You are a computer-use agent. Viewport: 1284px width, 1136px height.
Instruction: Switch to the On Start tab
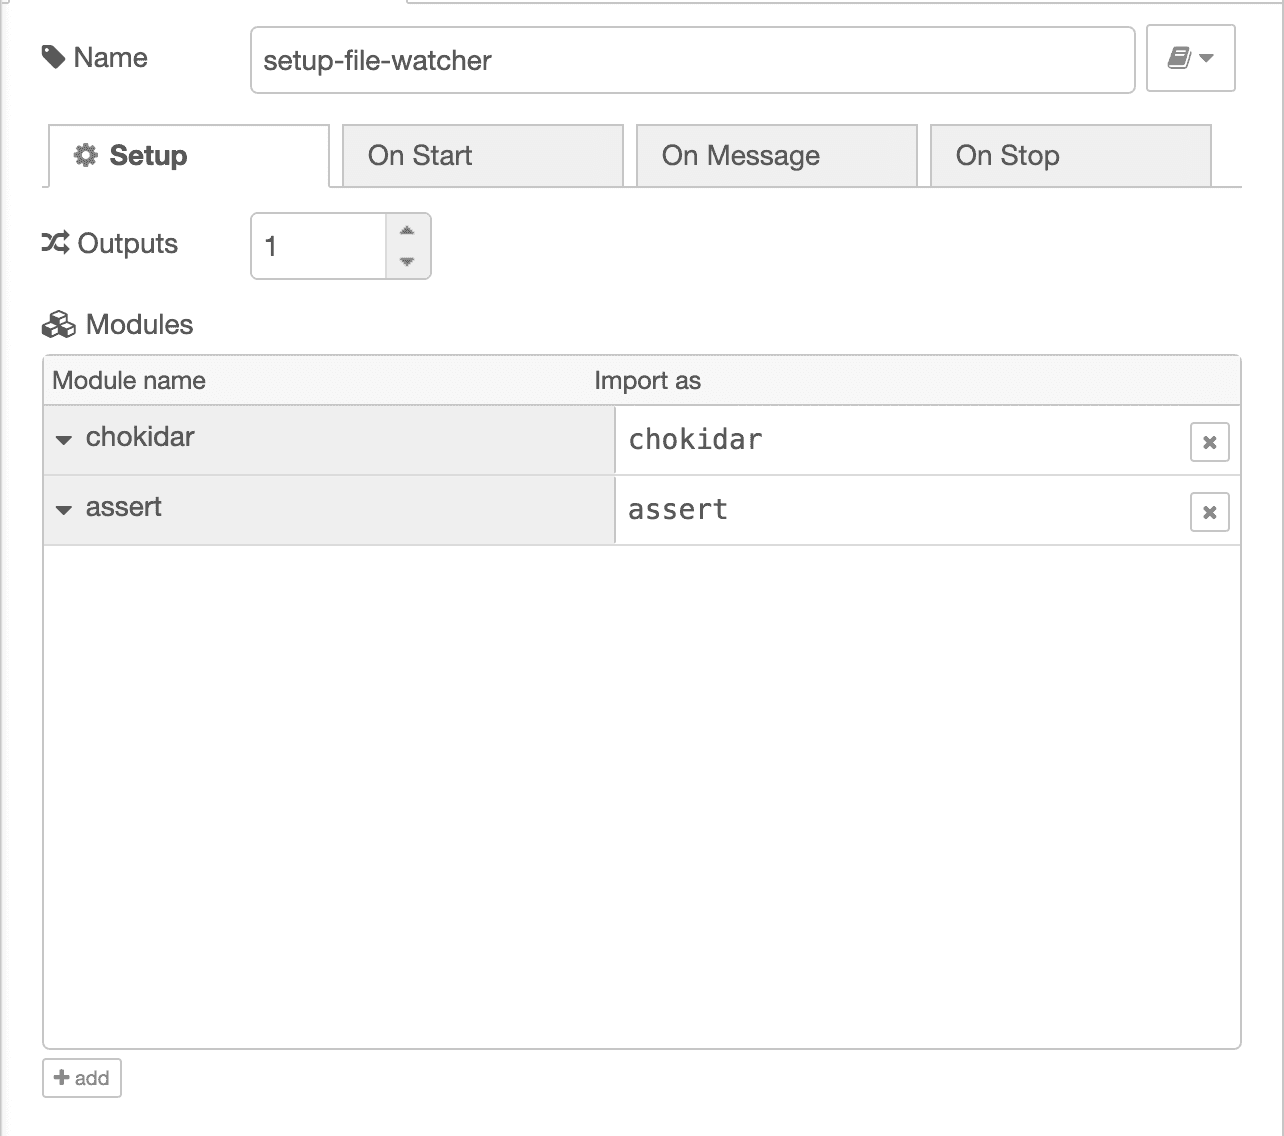(x=482, y=156)
